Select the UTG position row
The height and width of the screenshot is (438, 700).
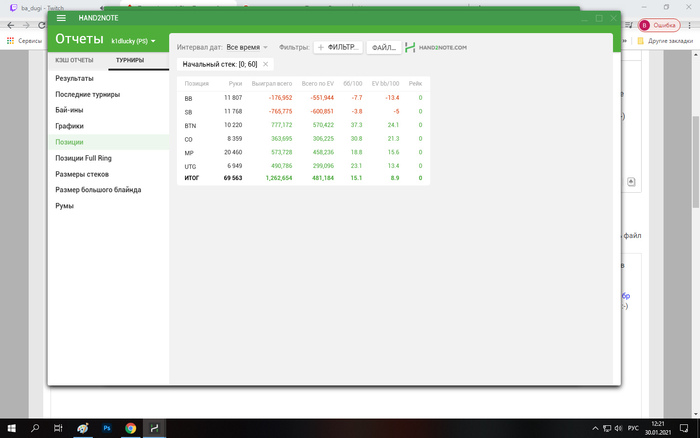click(x=303, y=166)
